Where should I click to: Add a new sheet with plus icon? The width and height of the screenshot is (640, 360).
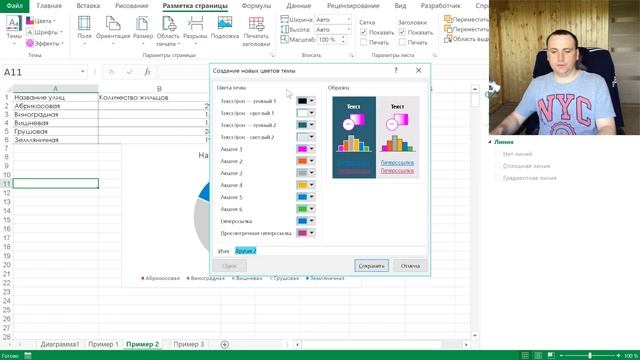coord(224,344)
